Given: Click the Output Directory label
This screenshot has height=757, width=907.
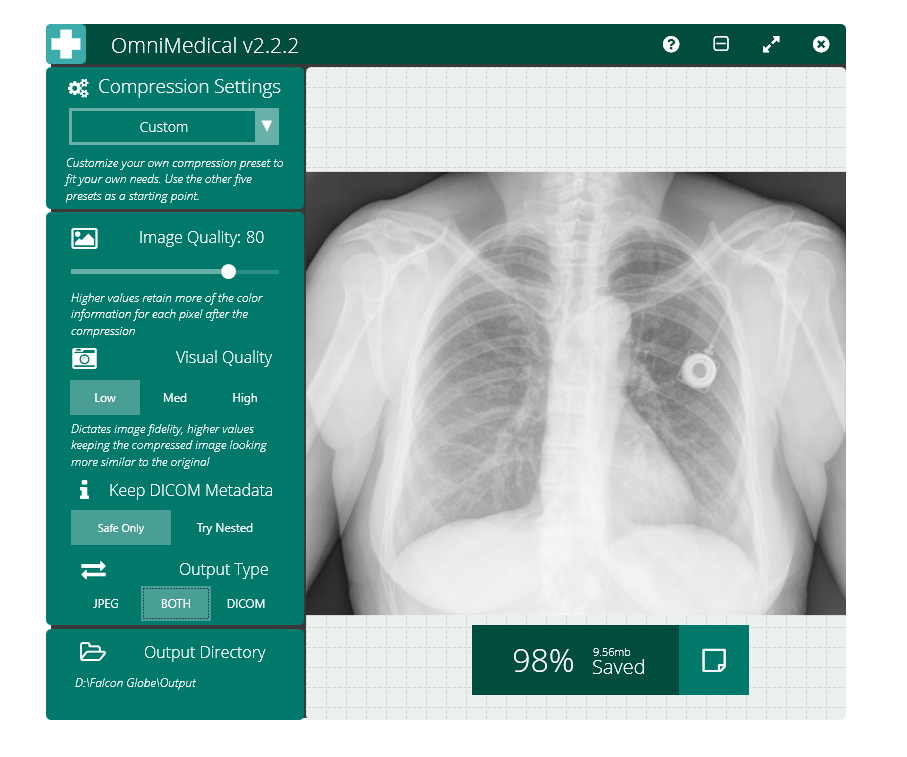Looking at the screenshot, I should 205,652.
